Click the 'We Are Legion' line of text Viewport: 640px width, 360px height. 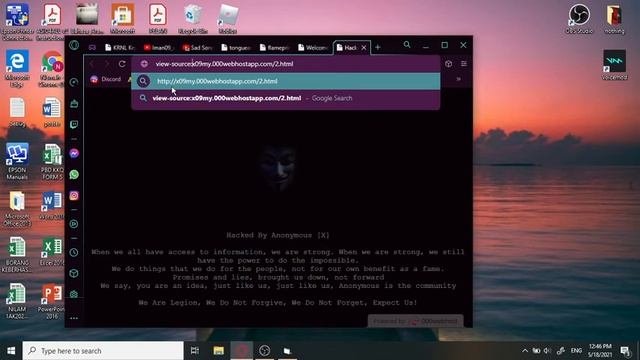[278, 302]
